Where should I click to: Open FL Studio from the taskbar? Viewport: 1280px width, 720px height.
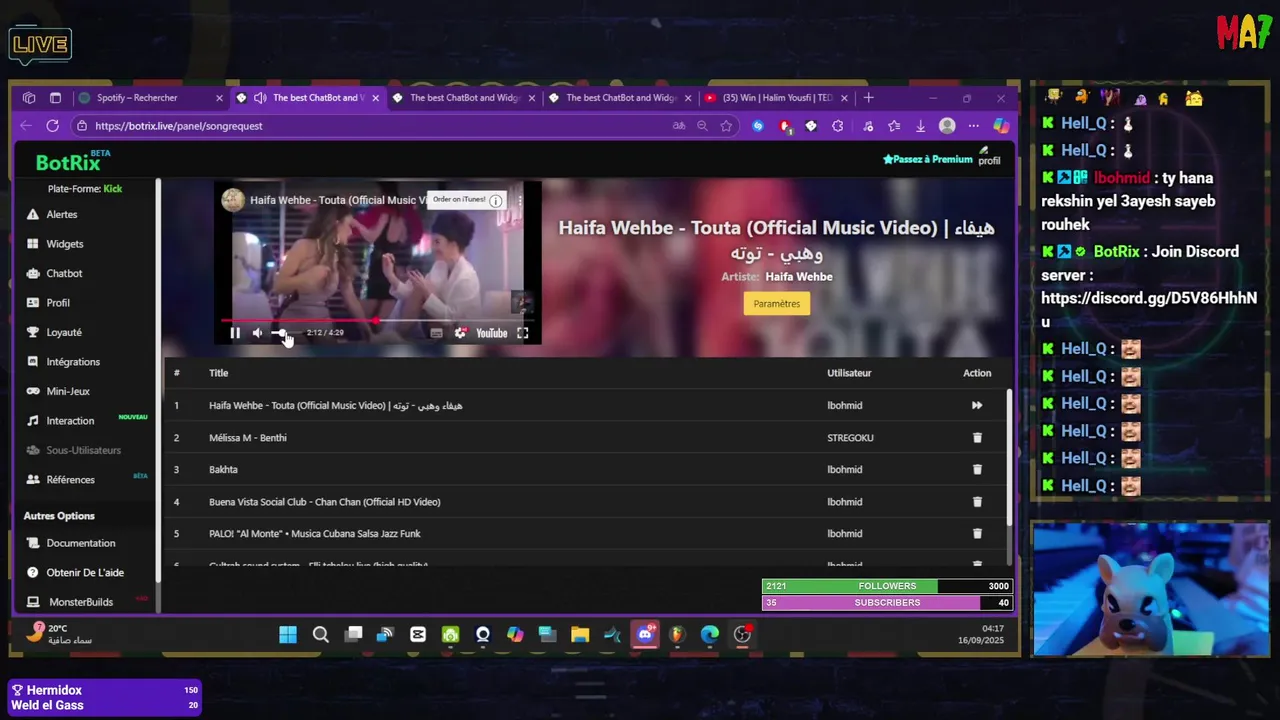point(677,634)
